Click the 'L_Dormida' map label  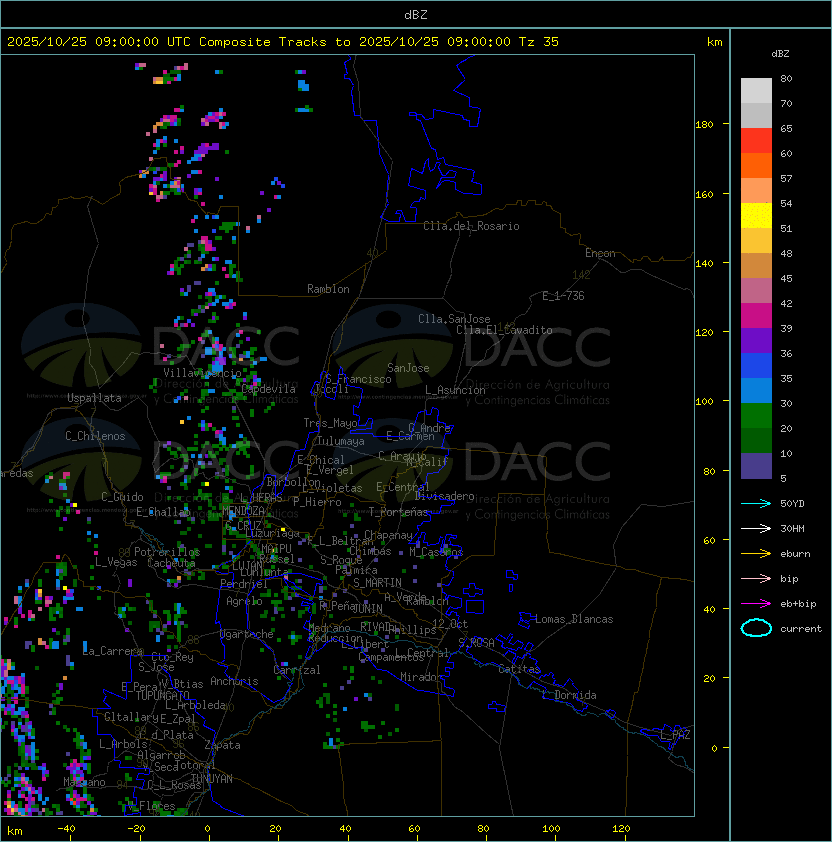pyautogui.click(x=569, y=695)
